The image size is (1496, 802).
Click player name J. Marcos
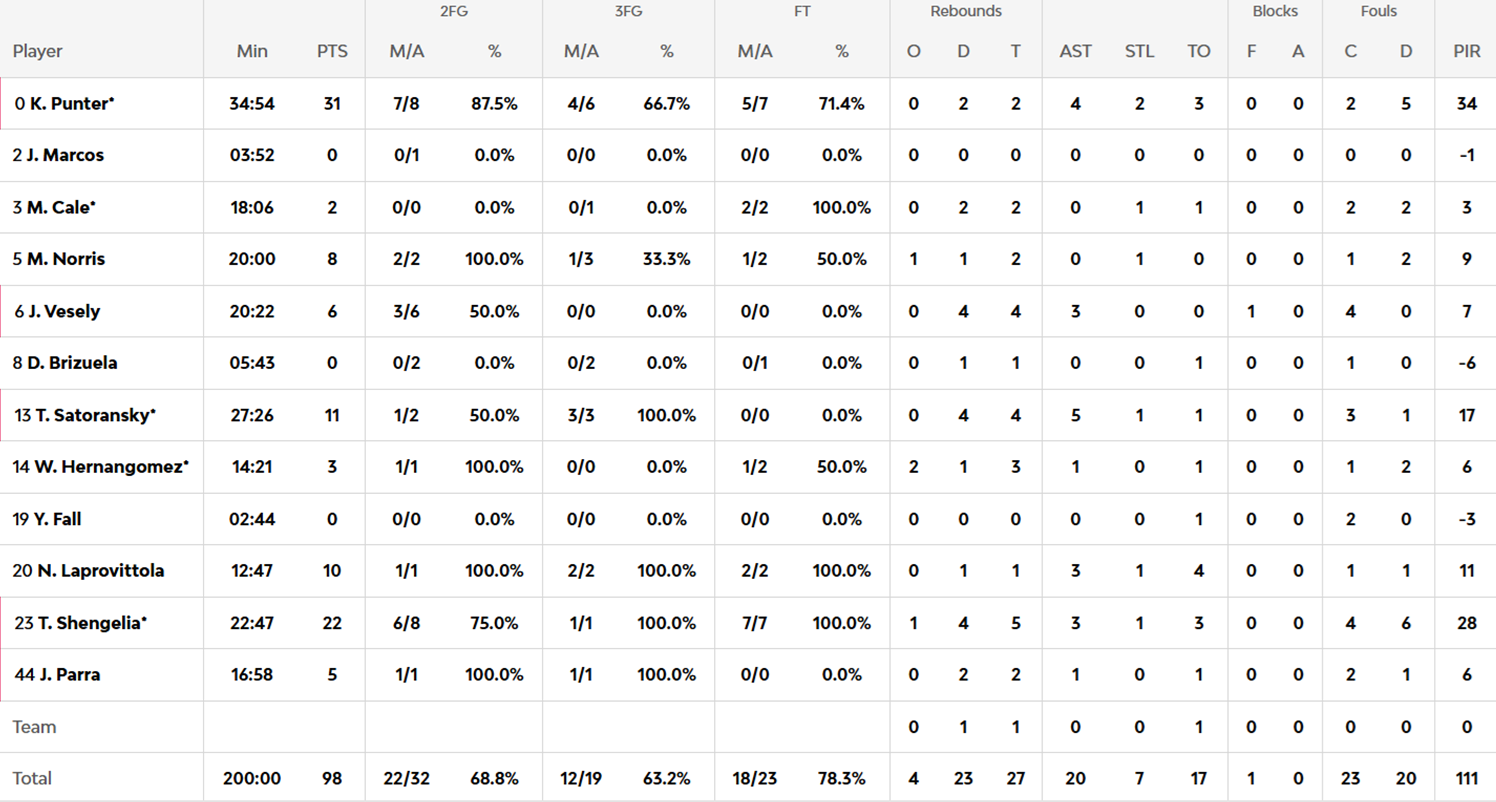[x=73, y=155]
